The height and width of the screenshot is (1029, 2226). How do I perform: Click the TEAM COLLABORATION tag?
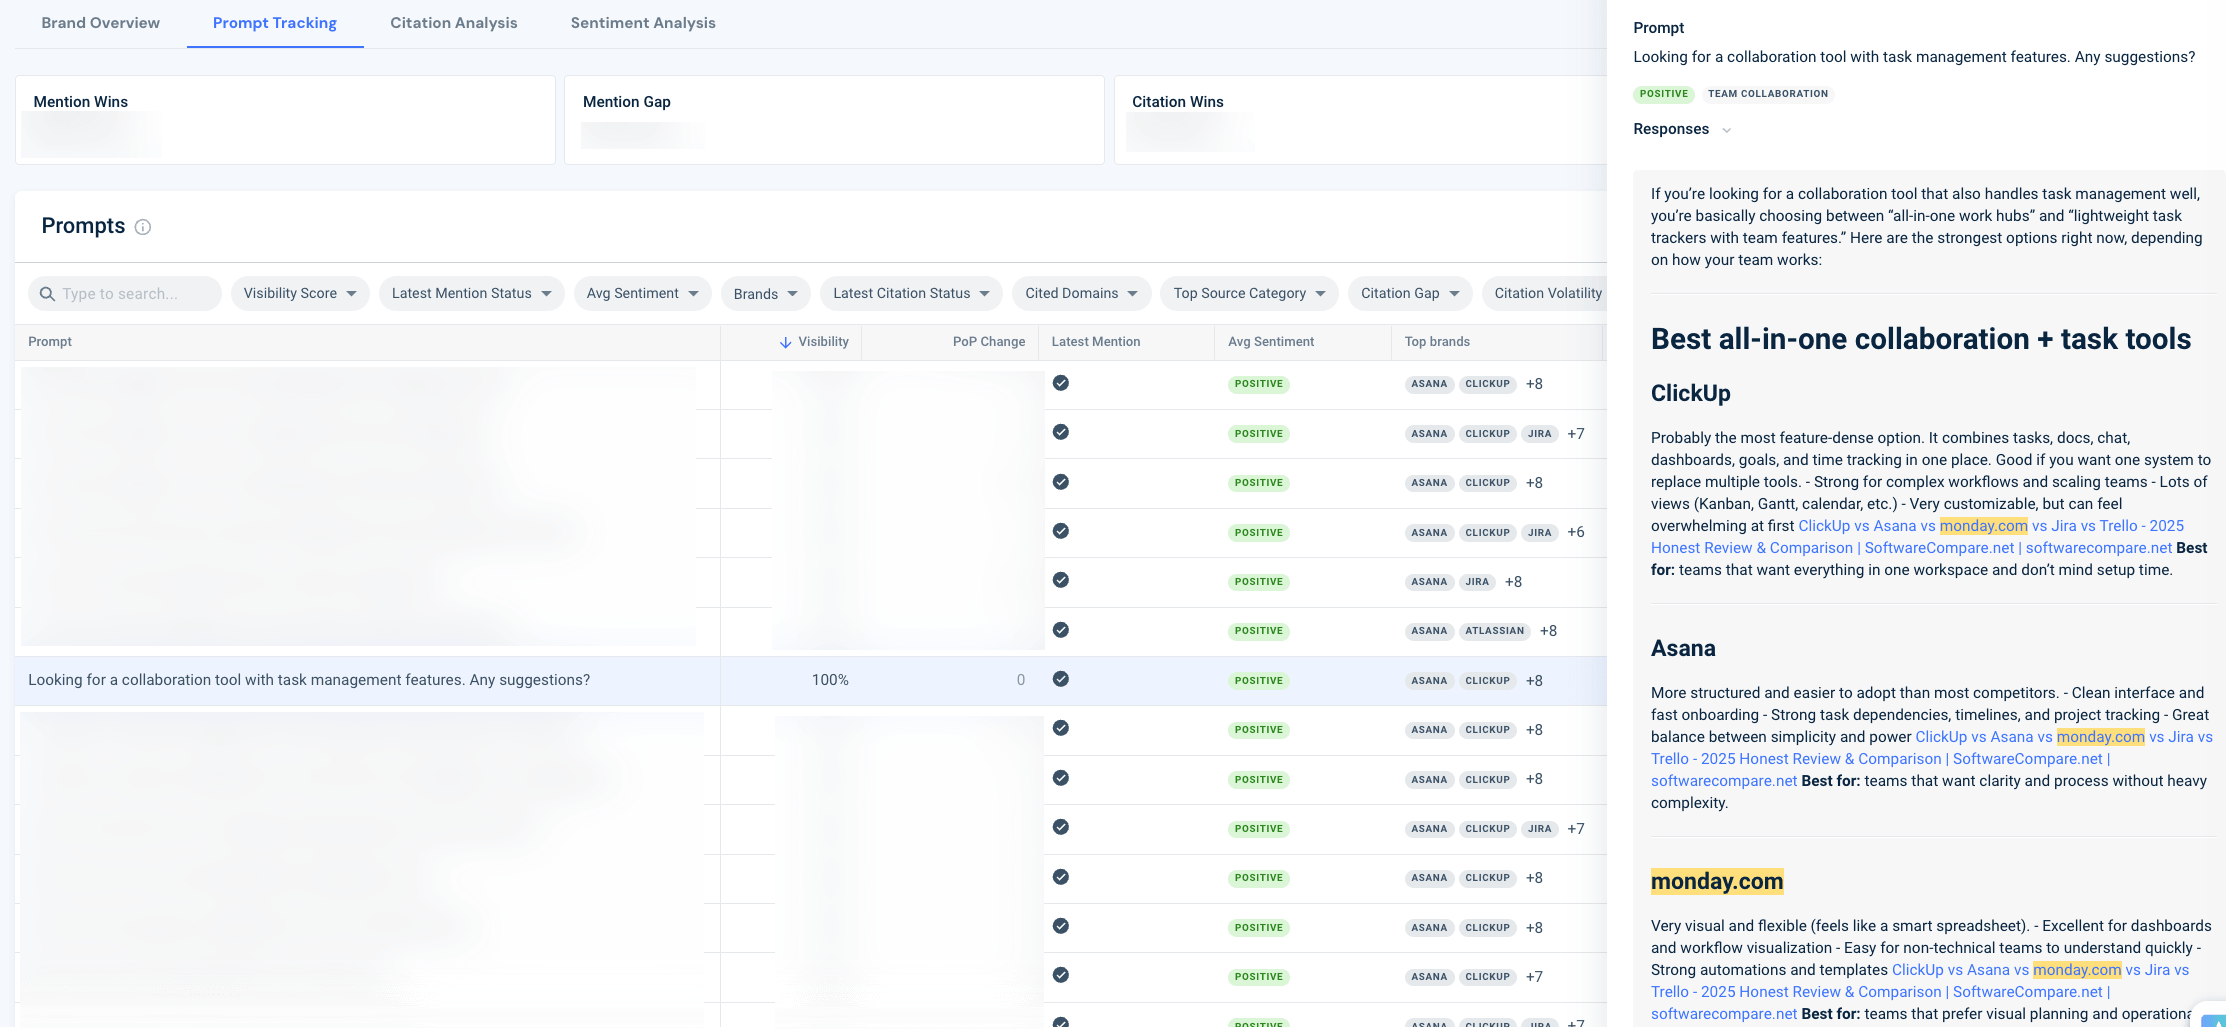click(1768, 94)
